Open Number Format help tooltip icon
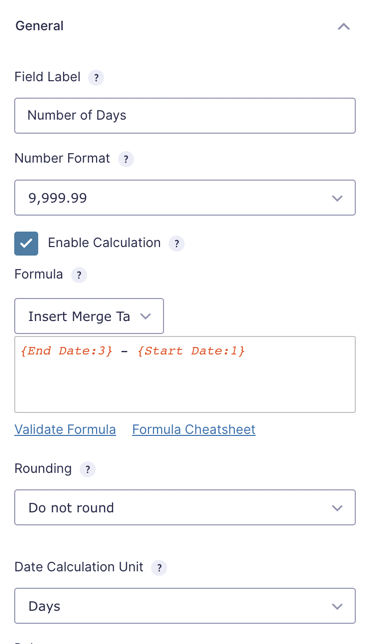This screenshot has height=644, width=370. [126, 159]
